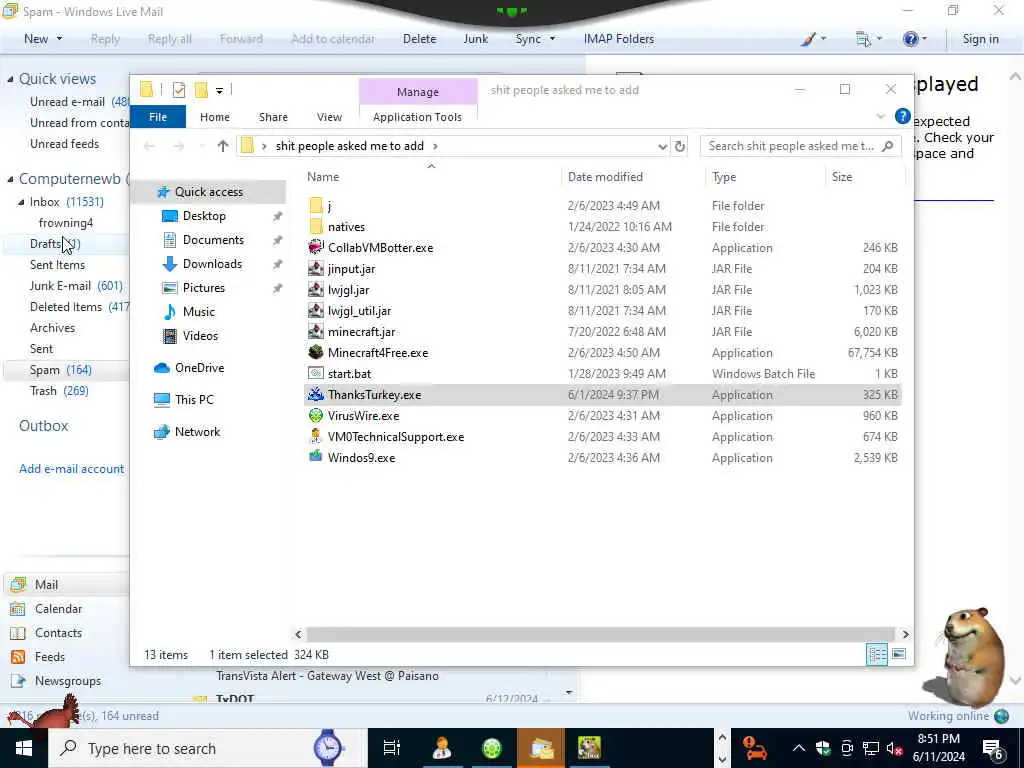Open the Home ribbon tab

click(215, 117)
